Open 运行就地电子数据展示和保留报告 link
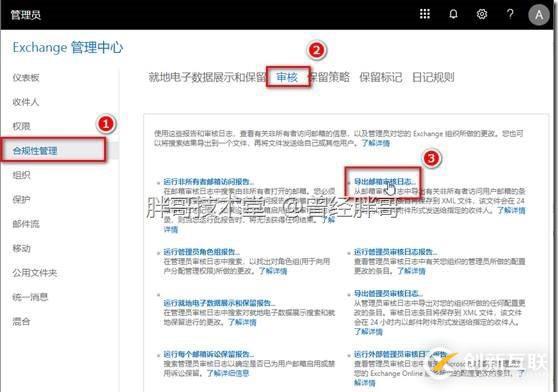The image size is (558, 392). 219,303
